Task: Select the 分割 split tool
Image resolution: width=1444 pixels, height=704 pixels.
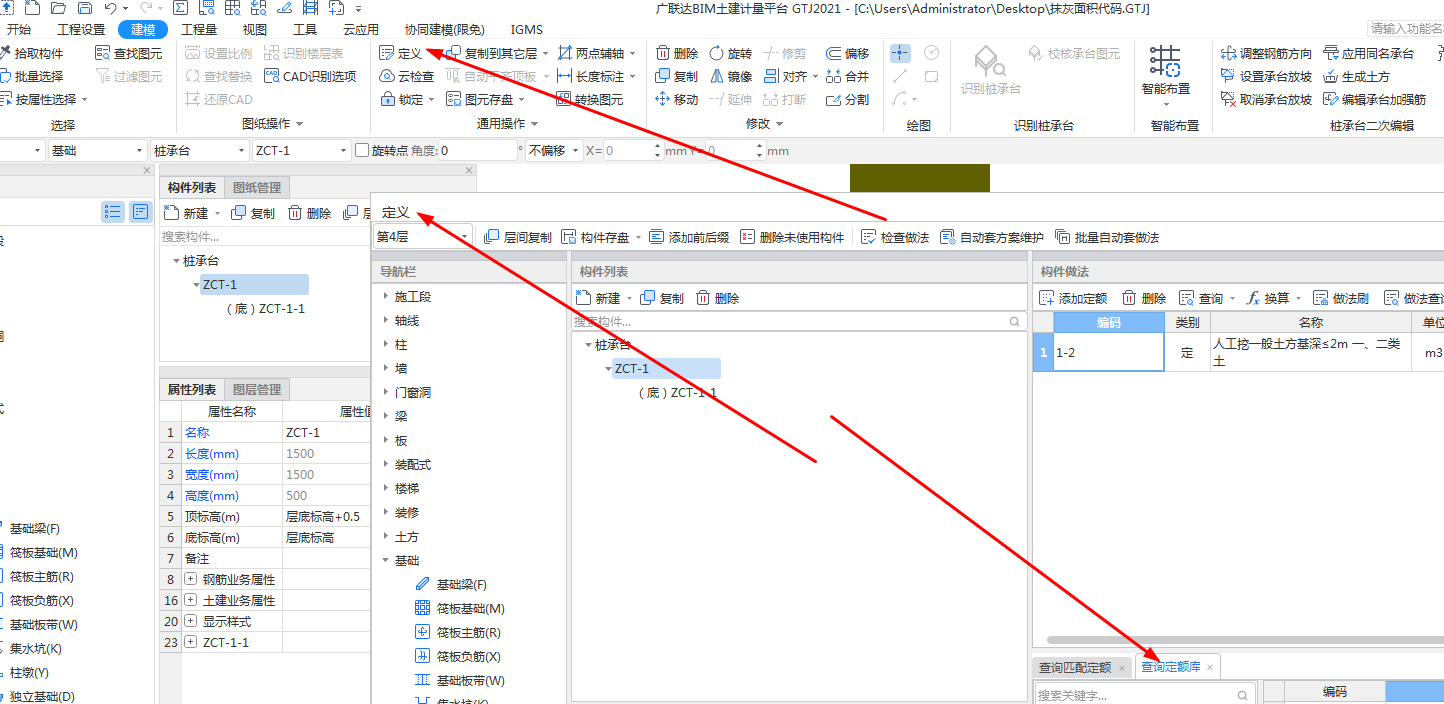Action: coord(848,99)
